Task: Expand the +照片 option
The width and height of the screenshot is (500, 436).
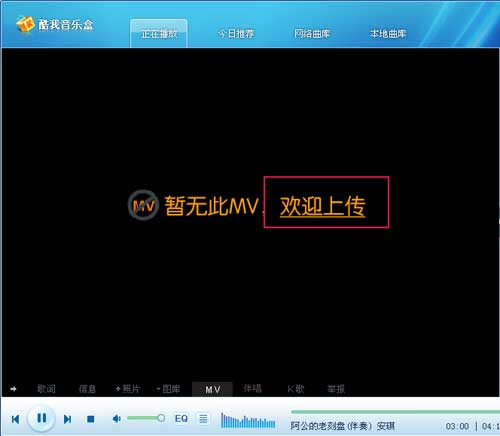Action: pos(127,389)
